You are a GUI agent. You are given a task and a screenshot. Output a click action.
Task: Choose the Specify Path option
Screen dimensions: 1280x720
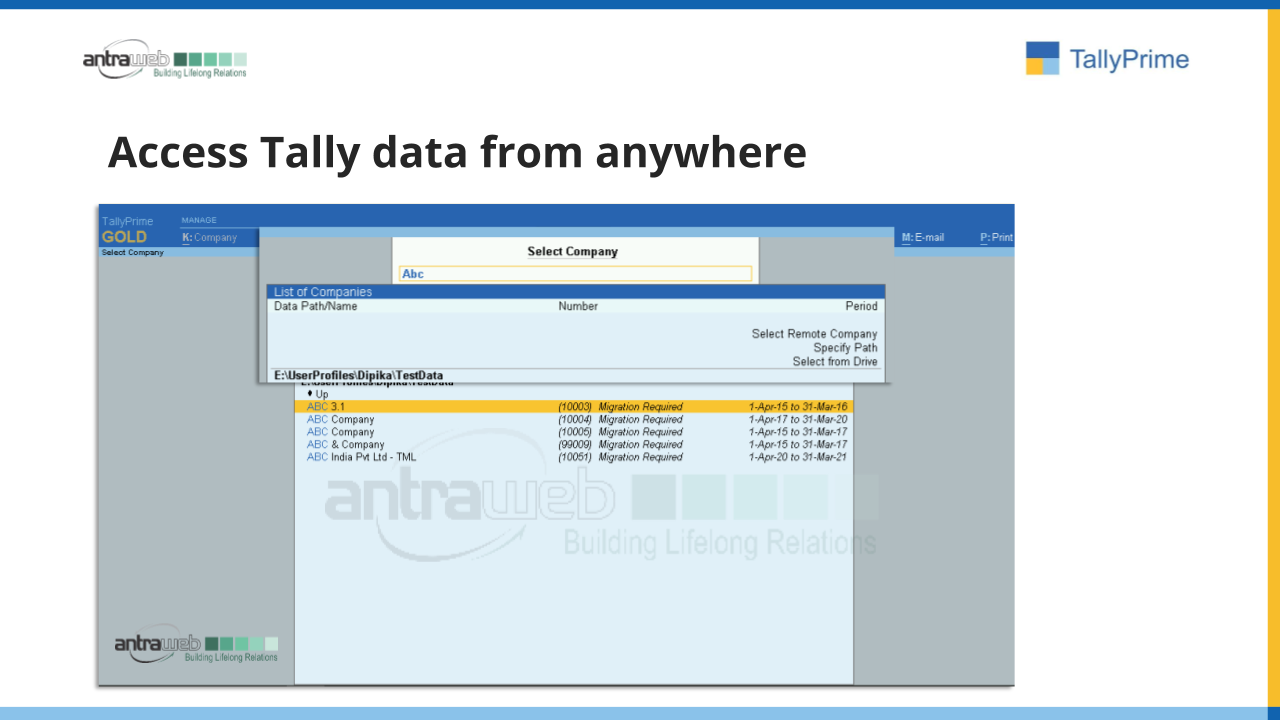coord(845,348)
